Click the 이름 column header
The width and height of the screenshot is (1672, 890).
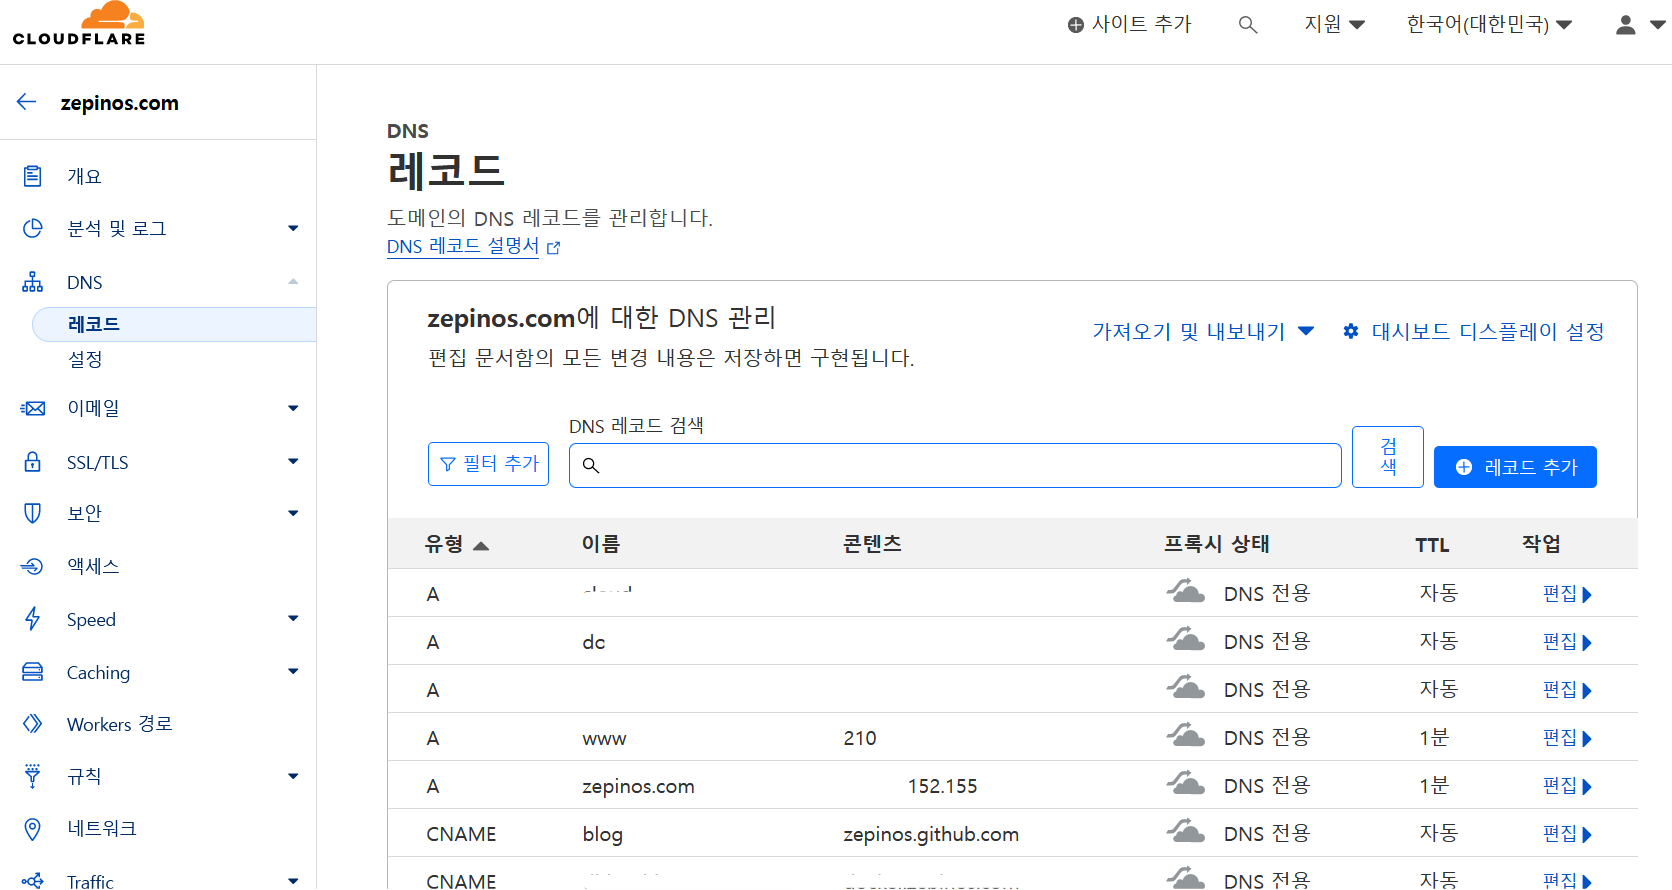(x=601, y=544)
